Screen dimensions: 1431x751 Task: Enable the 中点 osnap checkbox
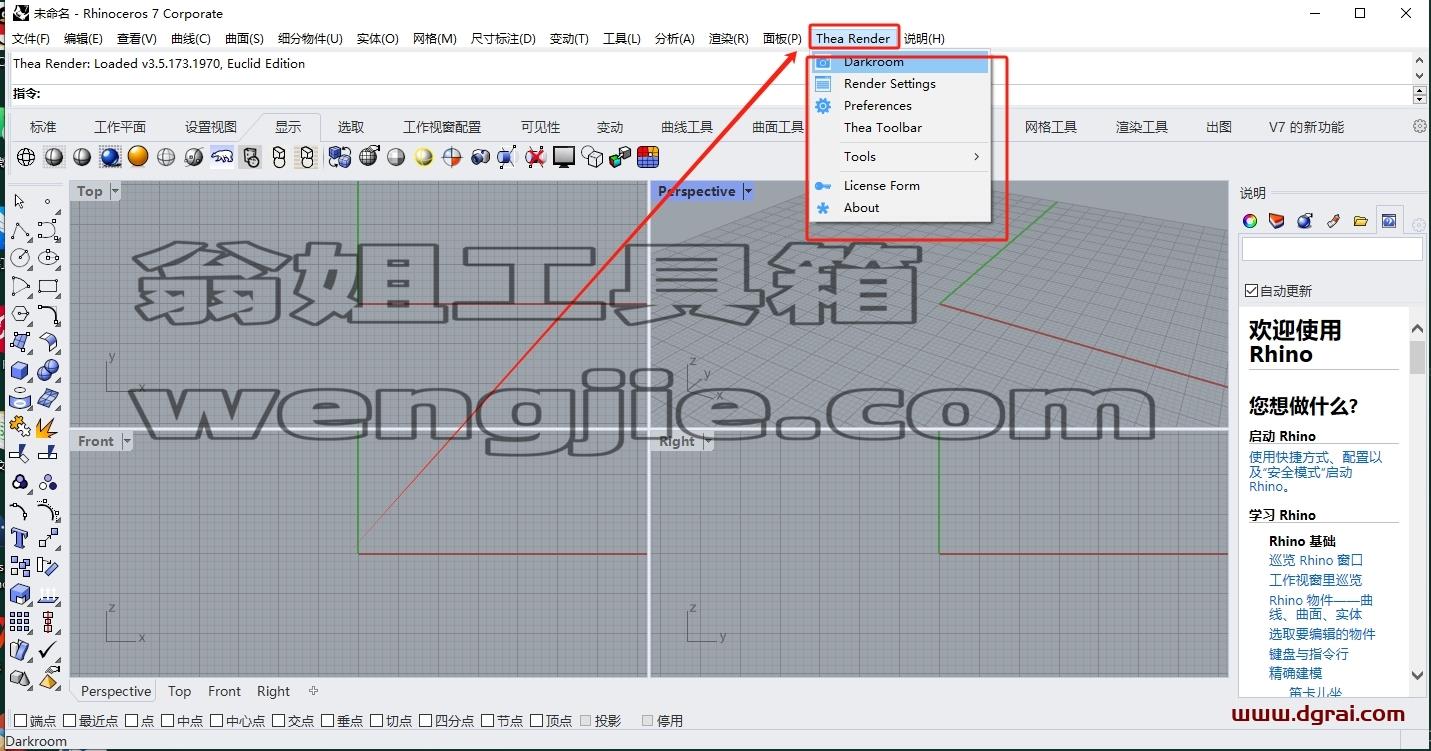coord(168,720)
